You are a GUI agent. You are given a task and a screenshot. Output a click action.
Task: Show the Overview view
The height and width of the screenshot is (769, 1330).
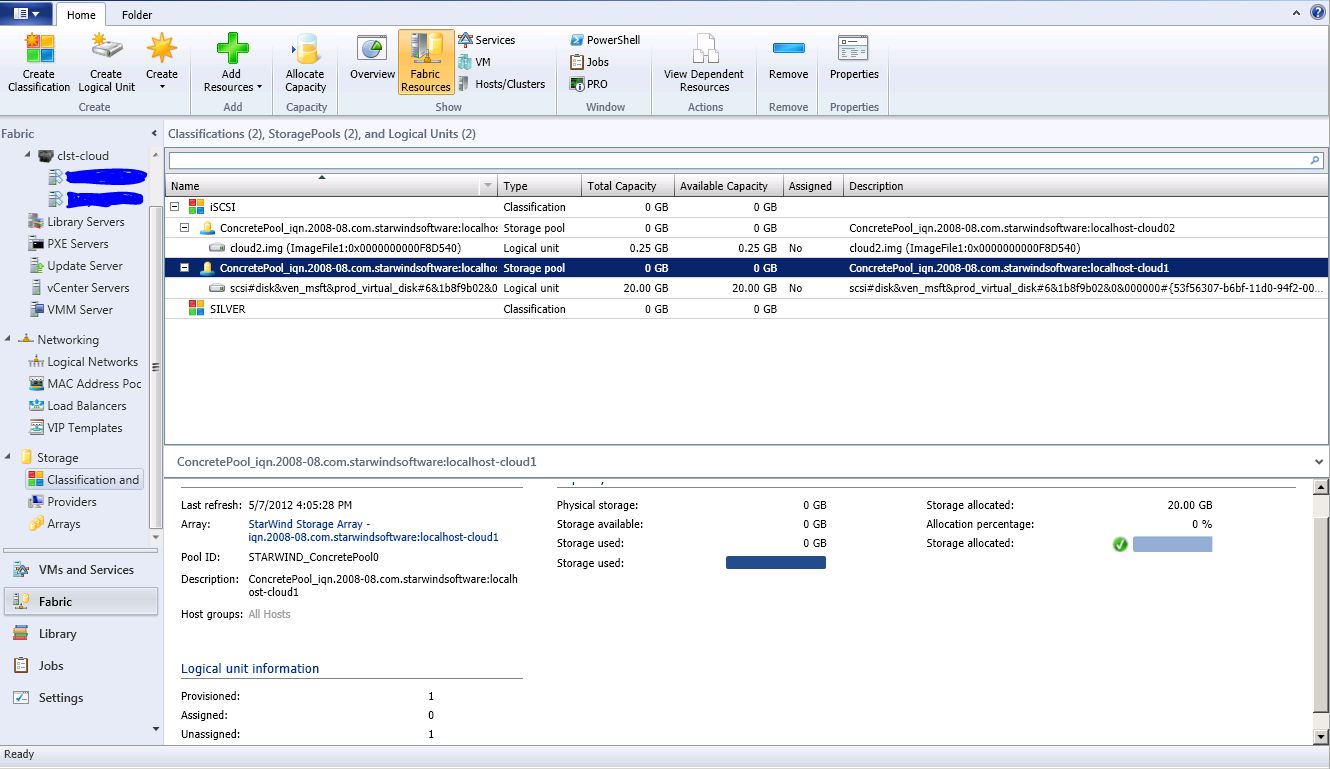372,58
